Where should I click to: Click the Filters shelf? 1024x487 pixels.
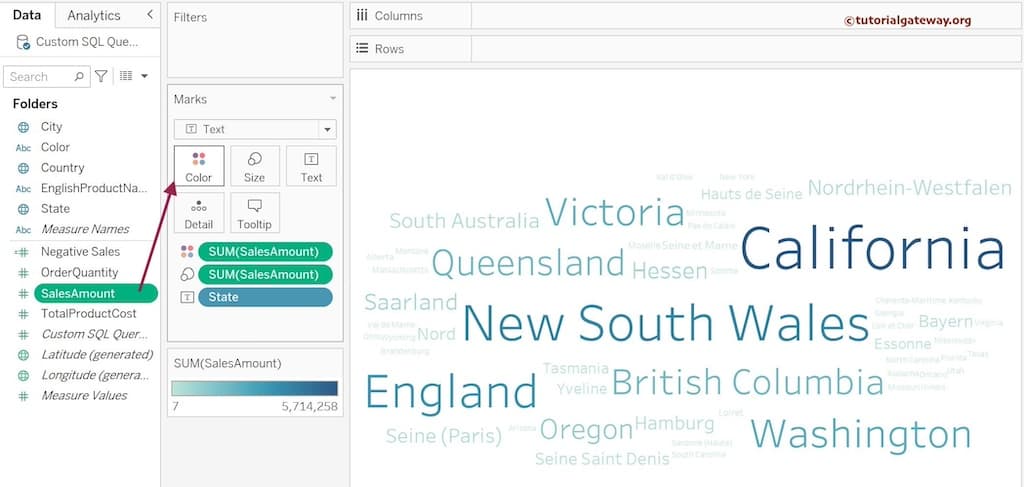click(x=255, y=40)
